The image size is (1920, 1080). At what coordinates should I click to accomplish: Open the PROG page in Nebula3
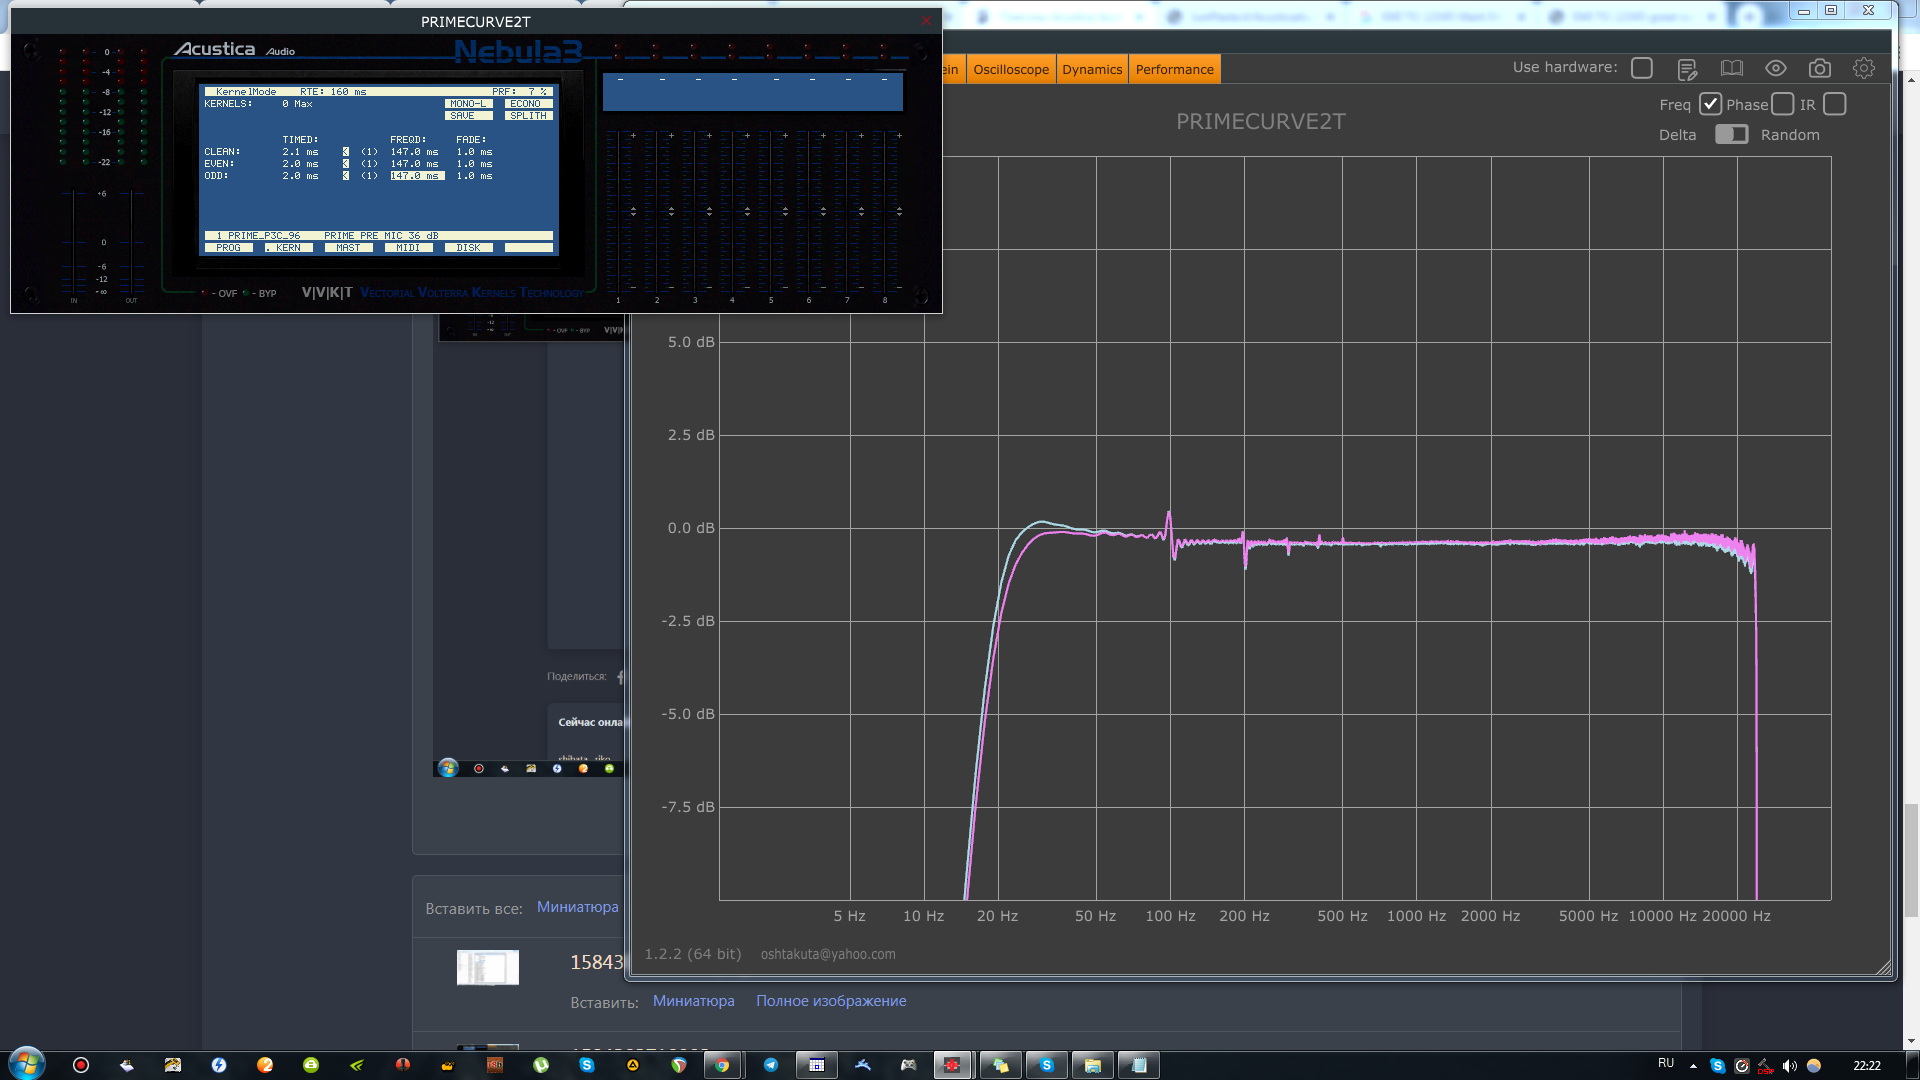228,248
